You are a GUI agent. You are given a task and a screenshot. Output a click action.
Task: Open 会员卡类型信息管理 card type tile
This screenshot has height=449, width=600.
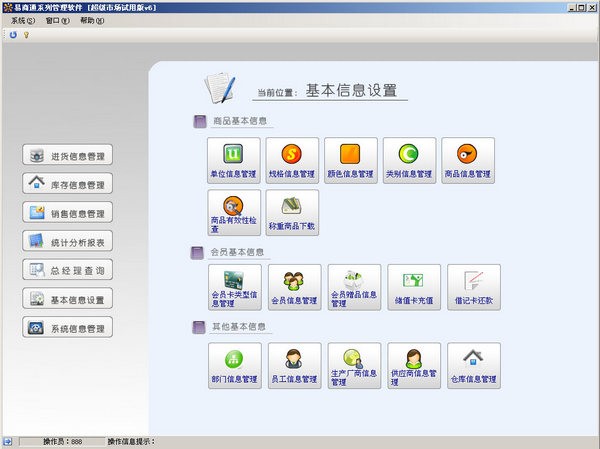coord(235,287)
